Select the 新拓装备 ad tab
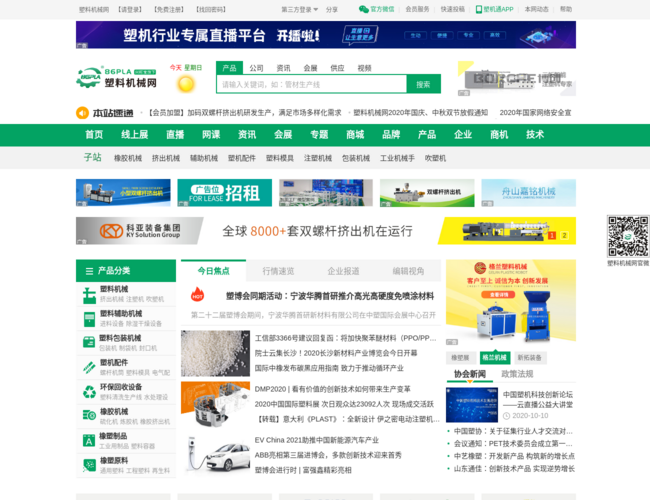 (530, 357)
